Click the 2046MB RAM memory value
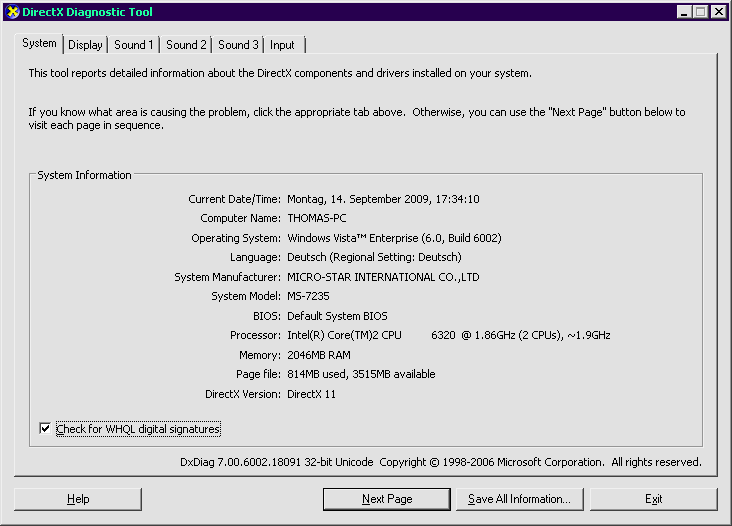This screenshot has height=526, width=732. (x=319, y=355)
